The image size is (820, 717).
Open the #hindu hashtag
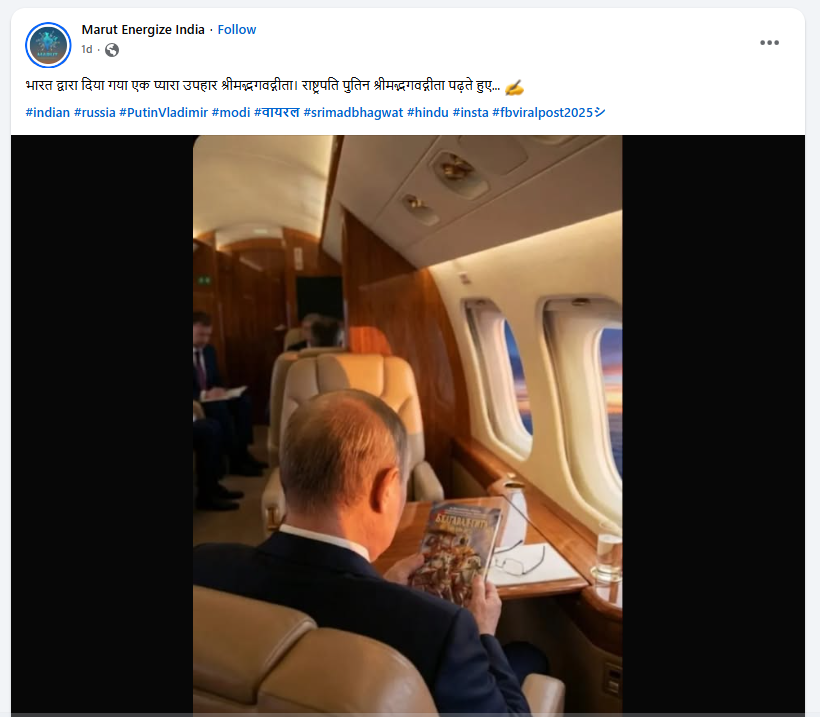click(428, 112)
